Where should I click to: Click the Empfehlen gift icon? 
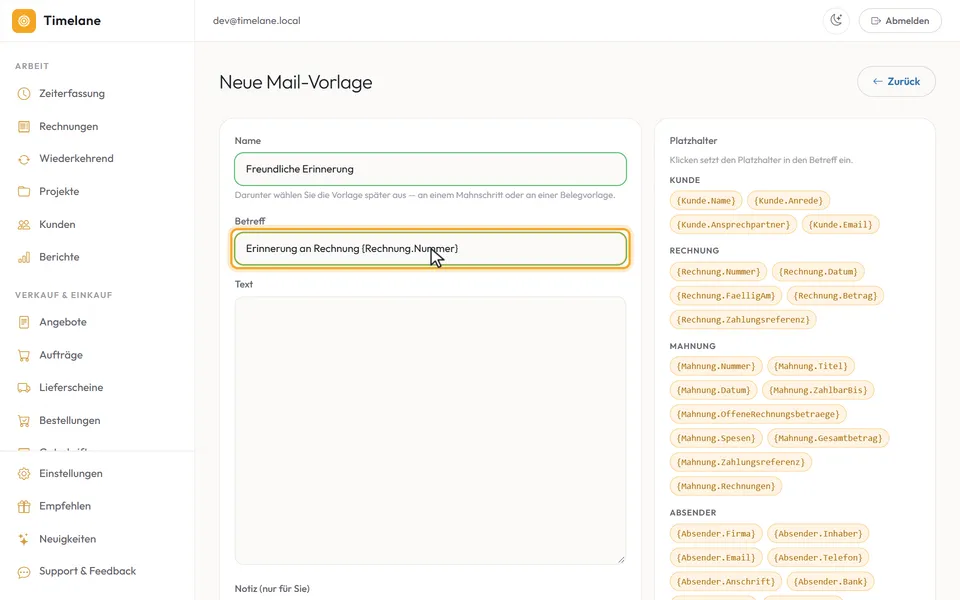tap(24, 506)
